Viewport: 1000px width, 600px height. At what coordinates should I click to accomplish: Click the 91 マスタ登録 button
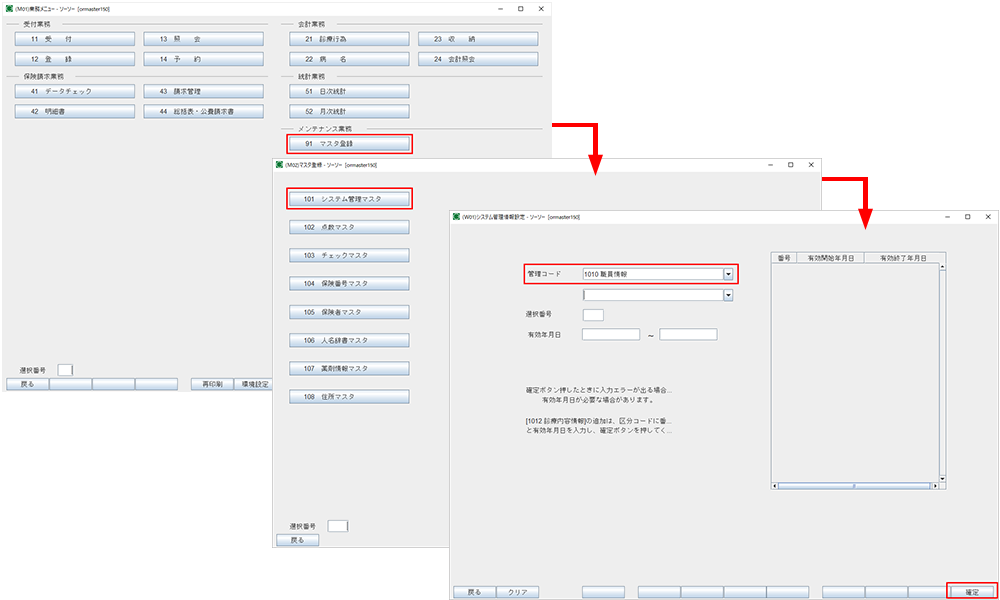[x=349, y=144]
